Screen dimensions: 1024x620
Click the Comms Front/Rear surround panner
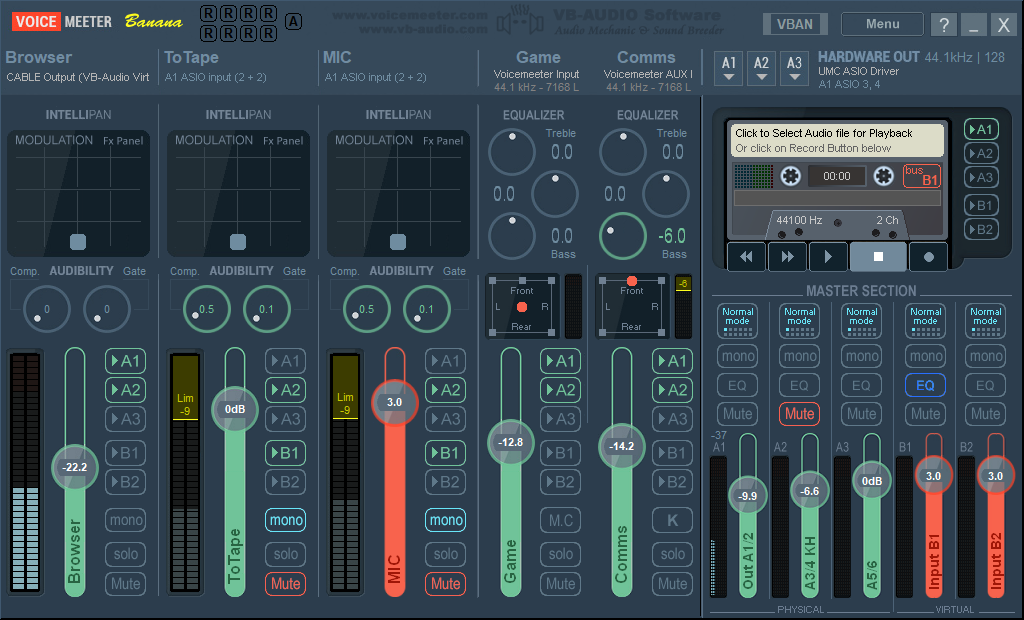(631, 306)
